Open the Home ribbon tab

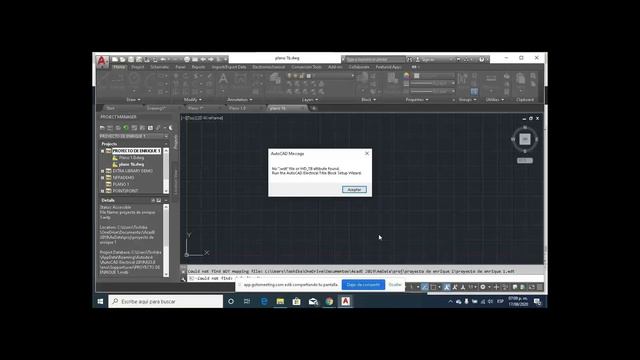pyautogui.click(x=119, y=67)
